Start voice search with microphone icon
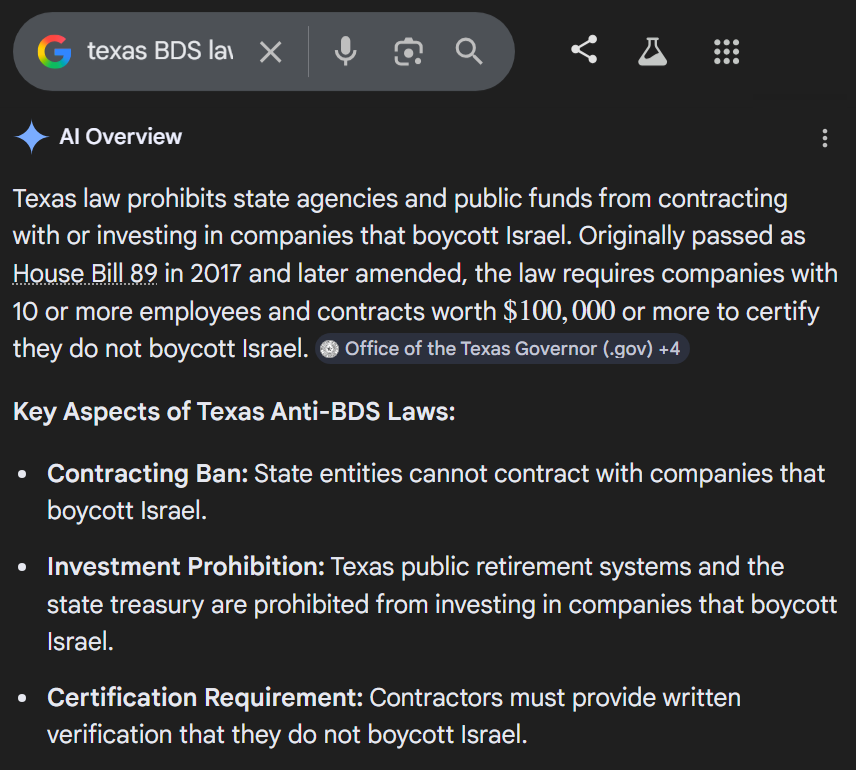 point(346,51)
